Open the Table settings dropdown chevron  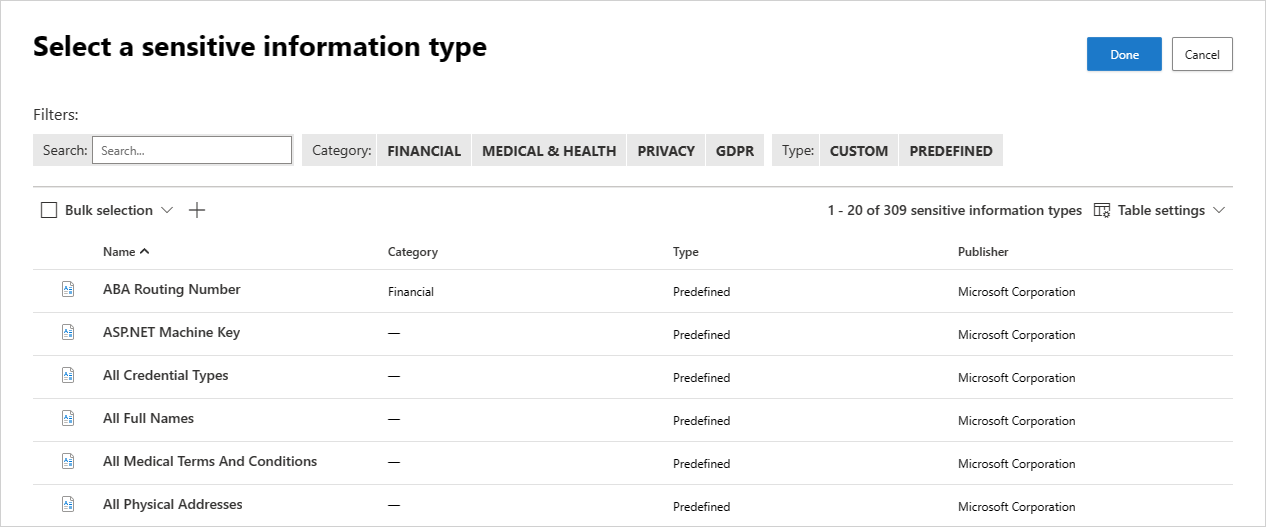click(x=1218, y=210)
